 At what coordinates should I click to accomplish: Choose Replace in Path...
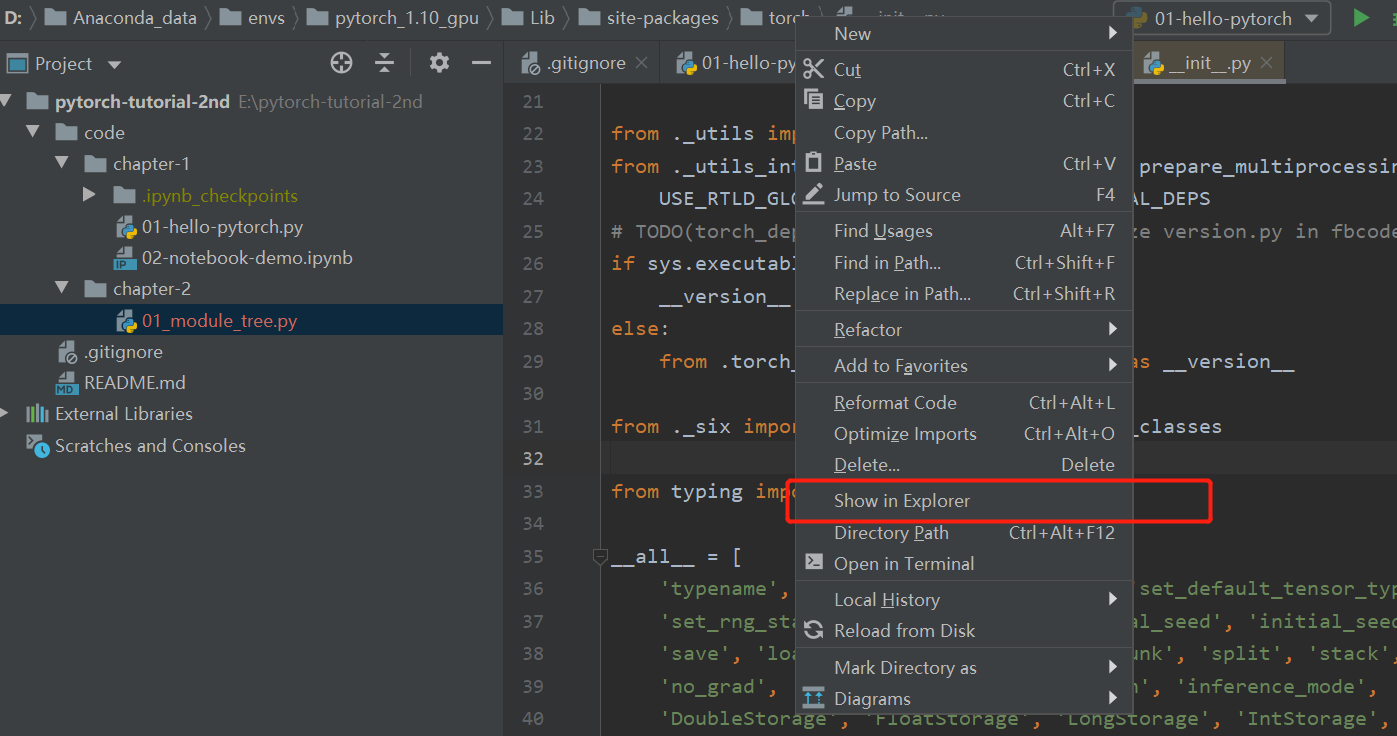coord(964,293)
